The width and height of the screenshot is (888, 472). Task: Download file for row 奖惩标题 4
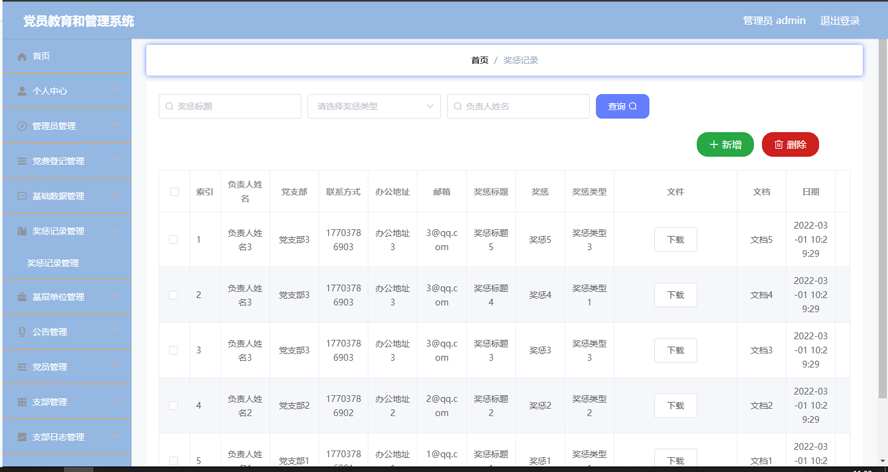[x=676, y=295]
